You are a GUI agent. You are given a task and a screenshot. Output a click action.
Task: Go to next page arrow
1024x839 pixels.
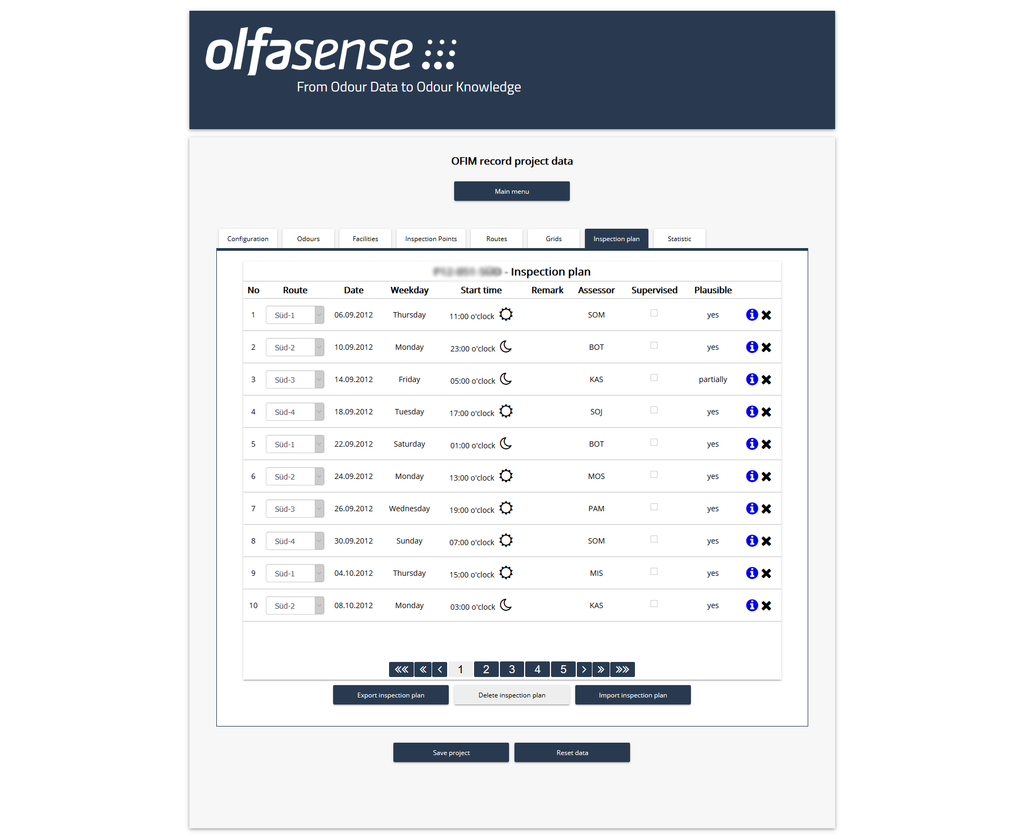(584, 670)
